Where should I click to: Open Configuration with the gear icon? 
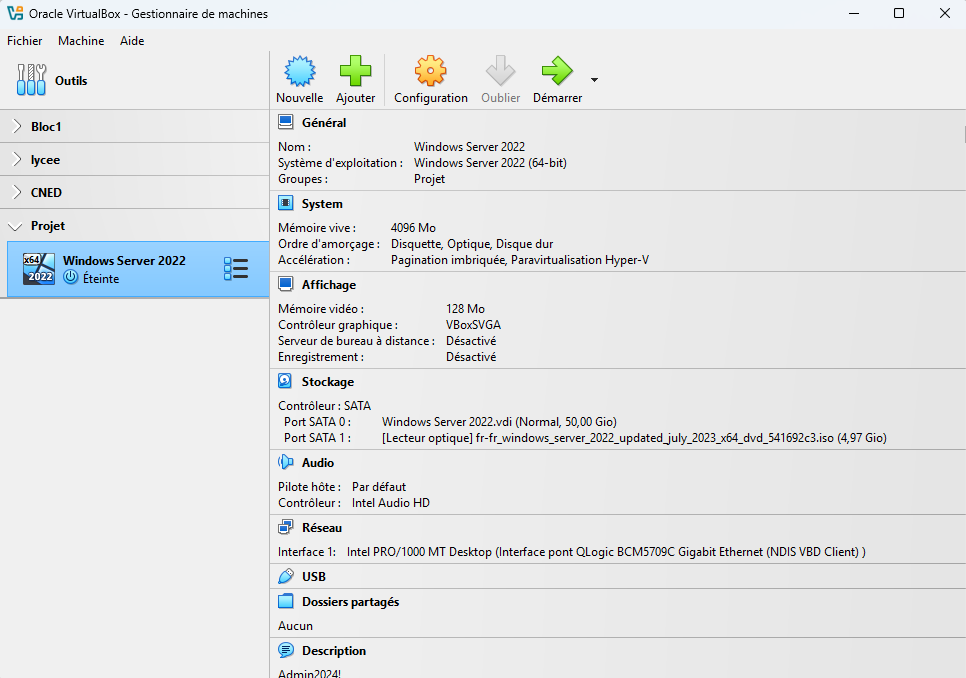click(x=430, y=72)
